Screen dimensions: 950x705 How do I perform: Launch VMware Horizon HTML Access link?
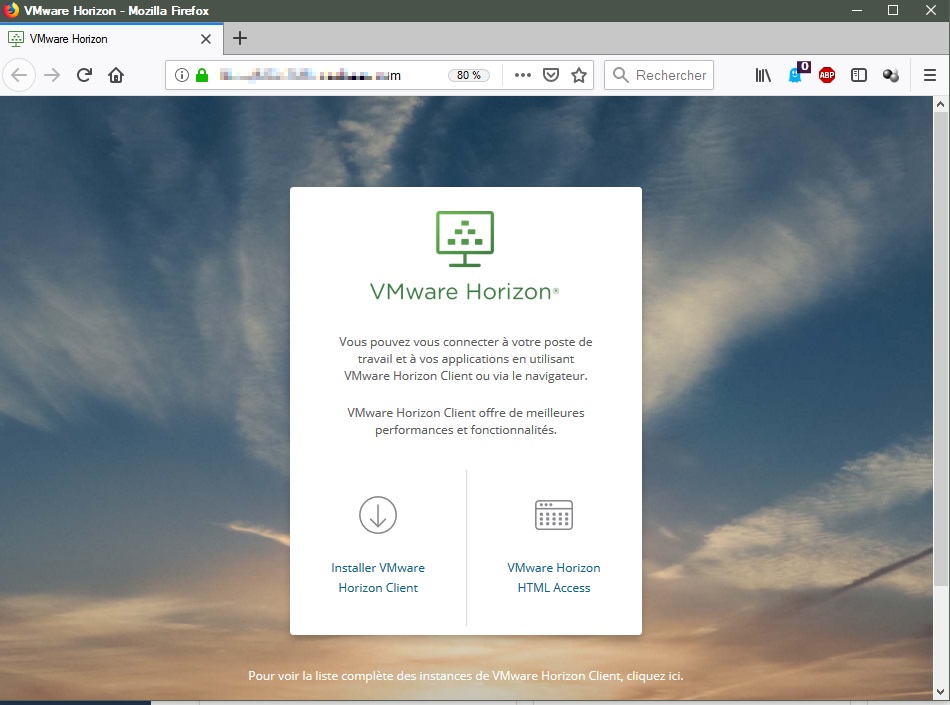coord(554,578)
